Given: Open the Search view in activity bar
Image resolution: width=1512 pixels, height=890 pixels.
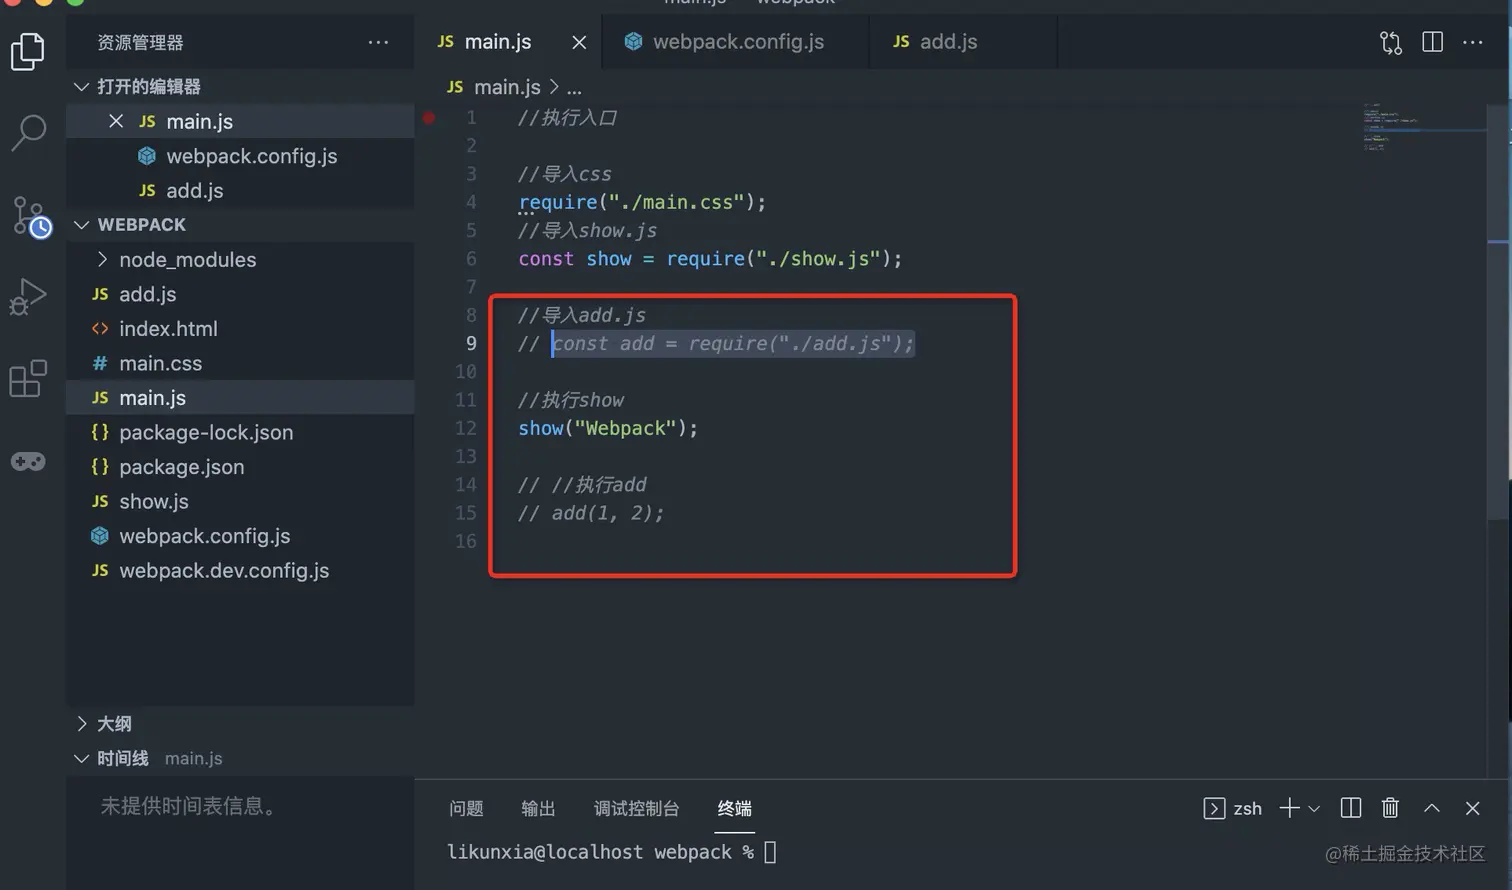Looking at the screenshot, I should point(28,132).
